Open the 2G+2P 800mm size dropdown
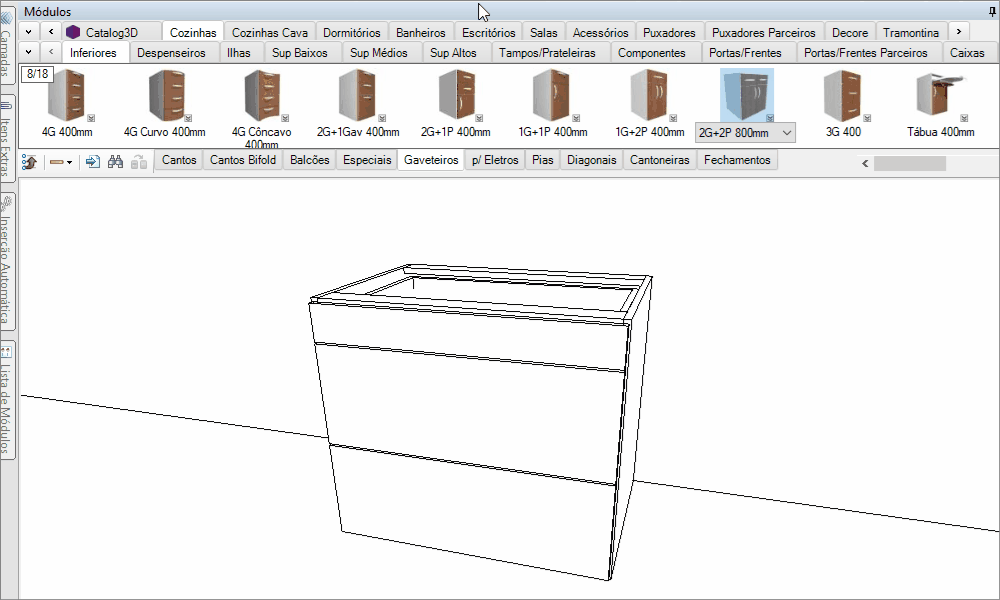 tap(787, 133)
